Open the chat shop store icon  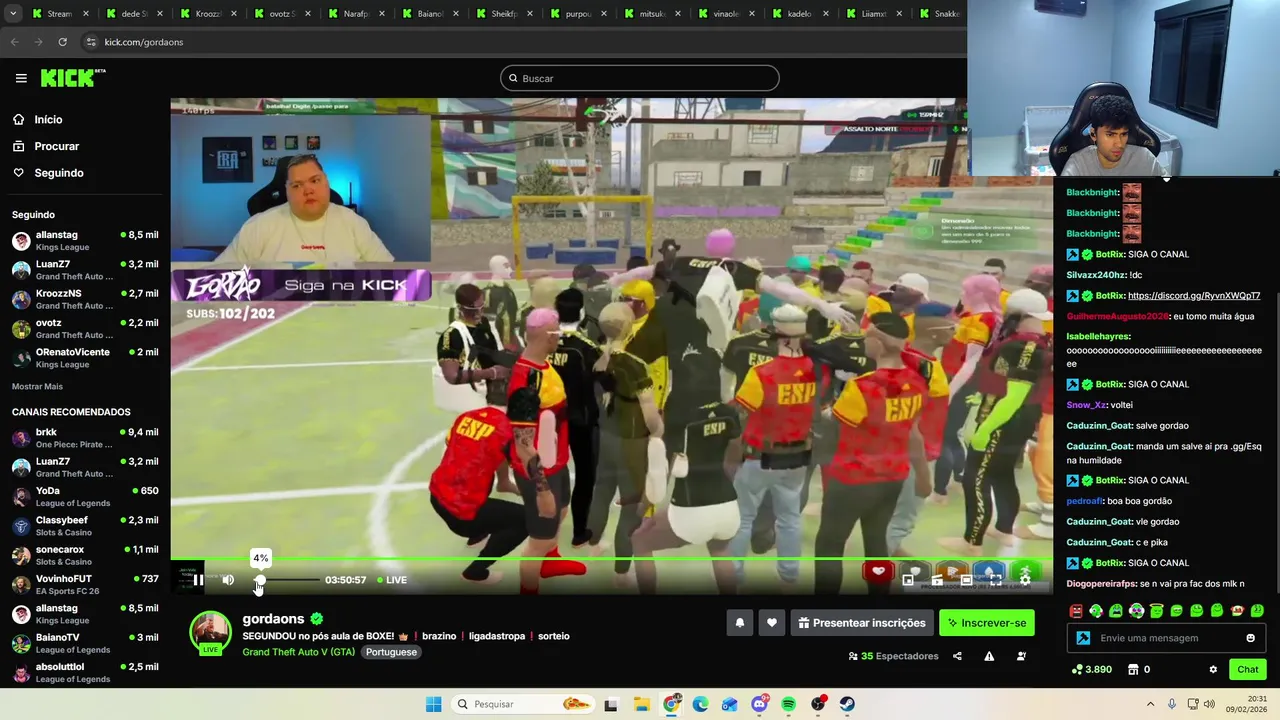coord(1133,669)
